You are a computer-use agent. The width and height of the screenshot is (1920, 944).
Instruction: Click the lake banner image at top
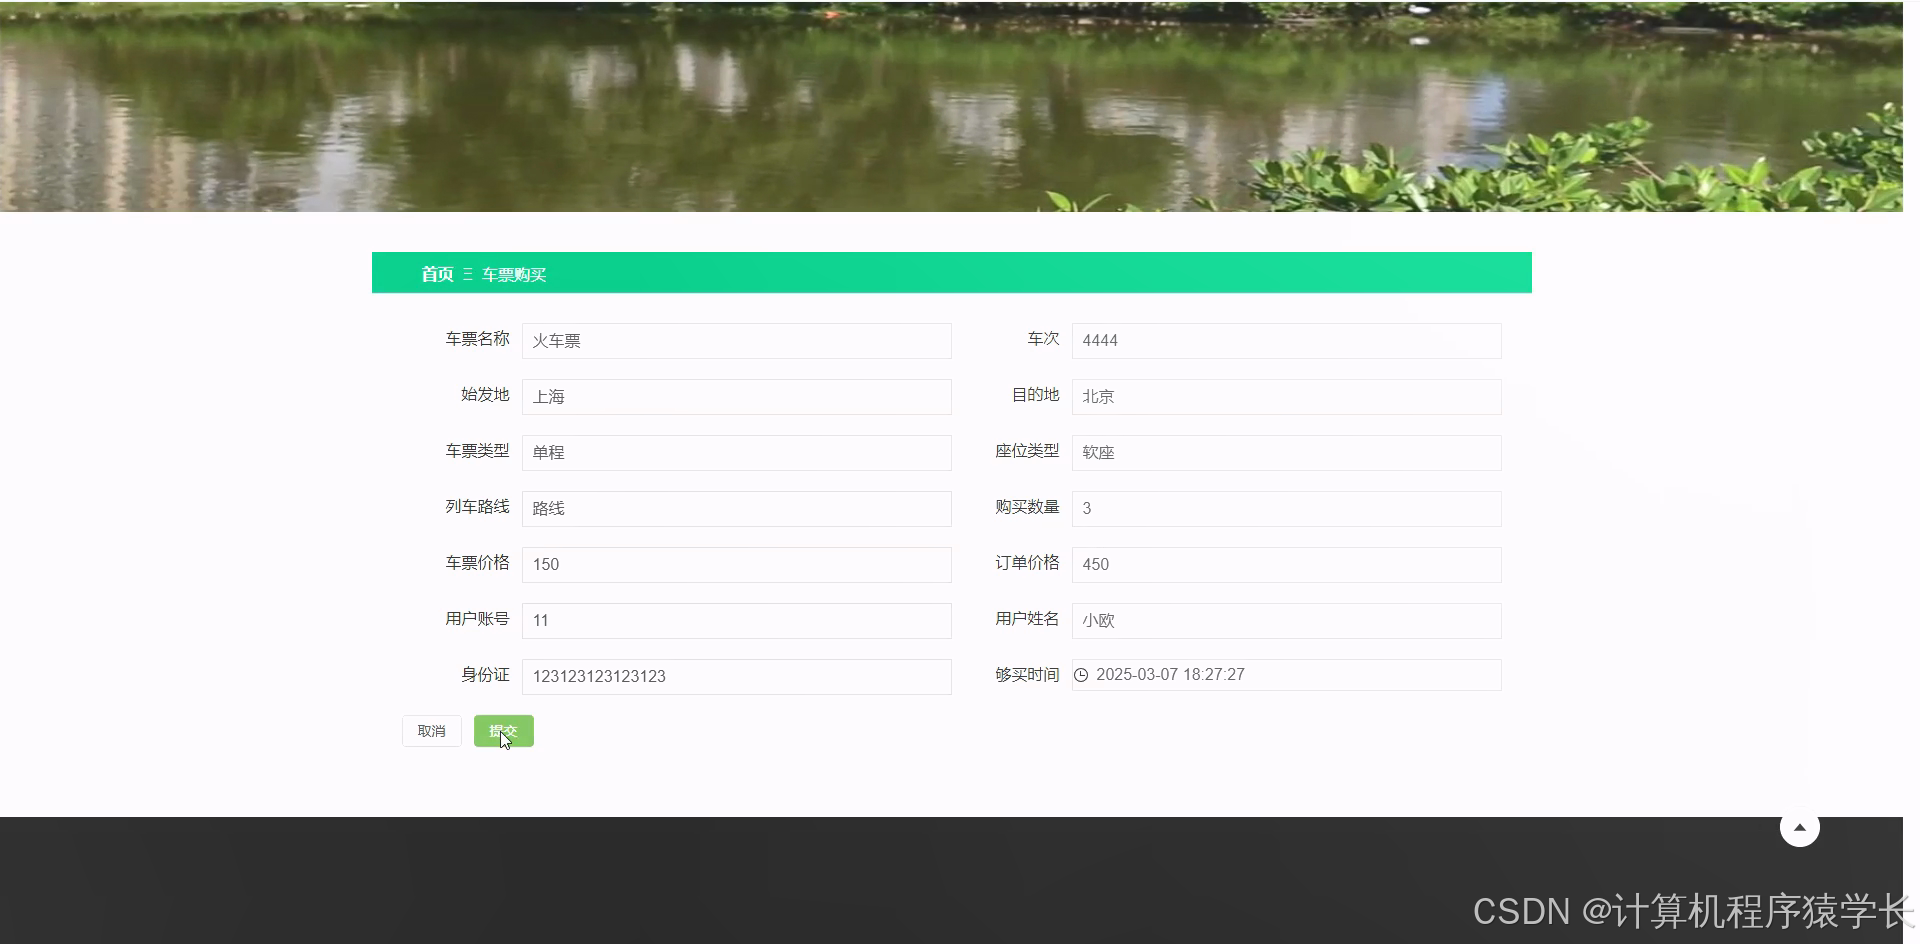[x=951, y=106]
